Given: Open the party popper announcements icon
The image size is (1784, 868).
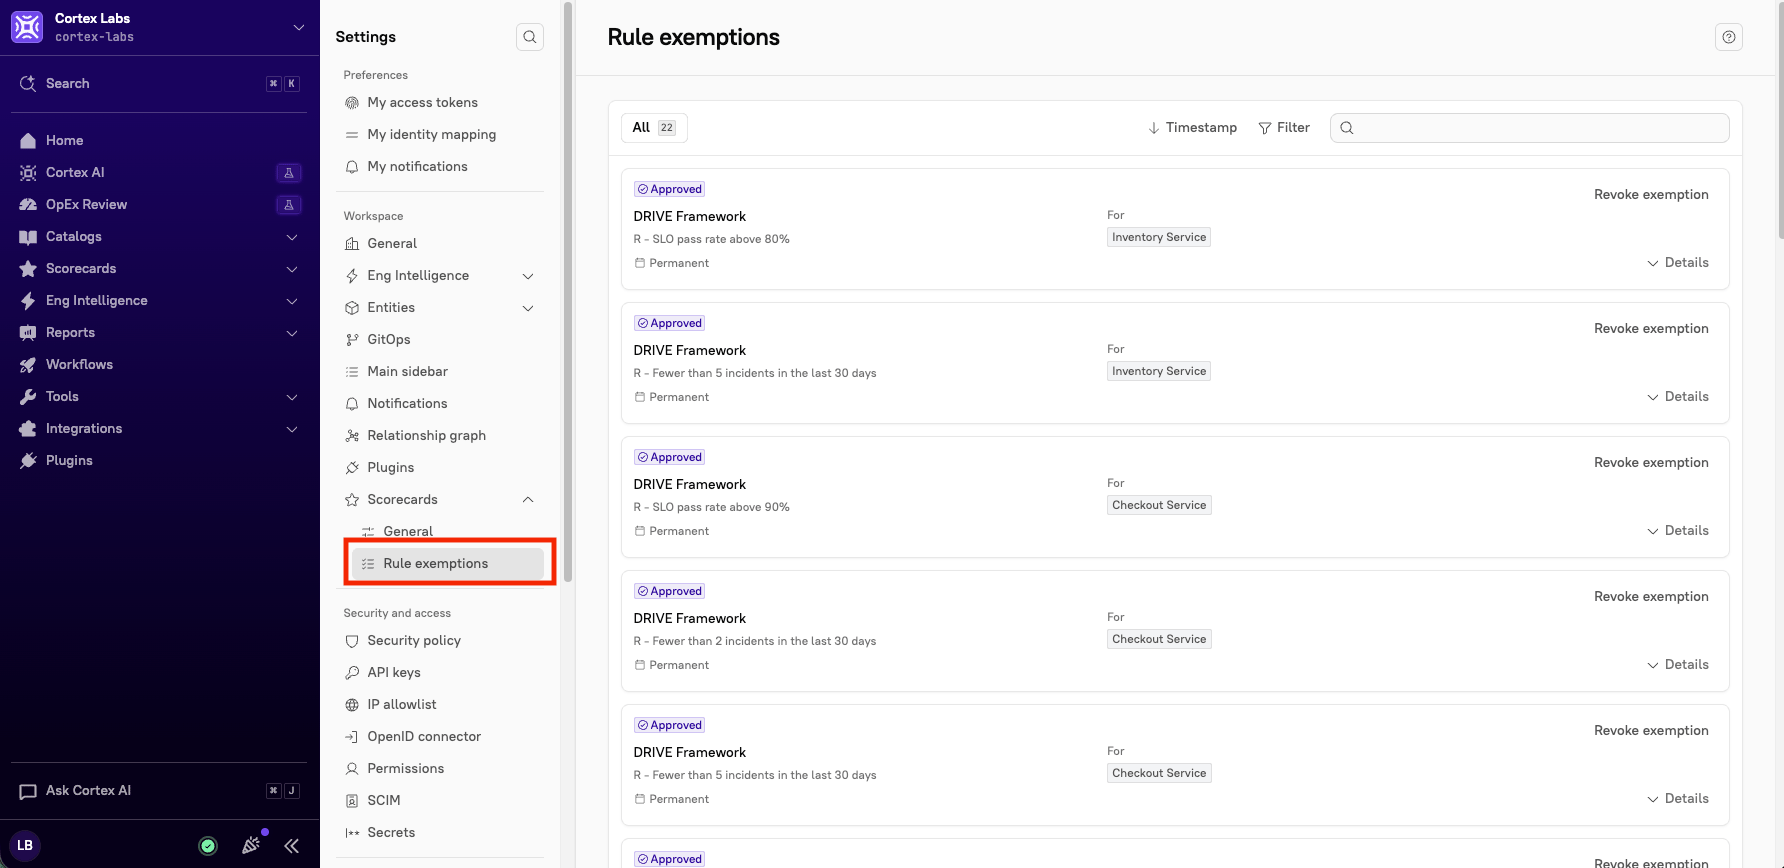Looking at the screenshot, I should click(x=252, y=845).
